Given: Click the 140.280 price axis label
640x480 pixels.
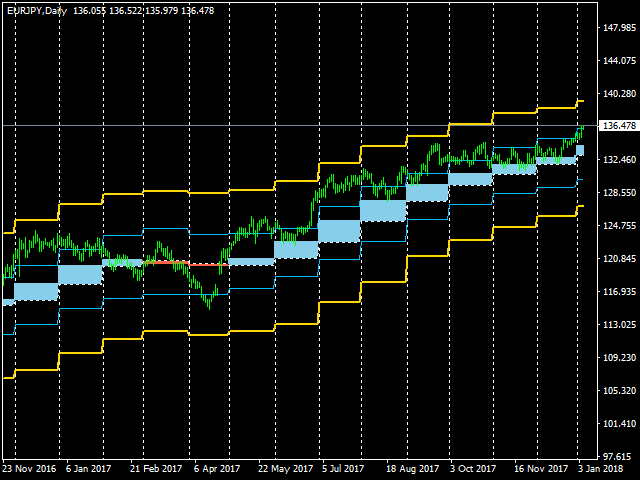Looking at the screenshot, I should coord(619,94).
